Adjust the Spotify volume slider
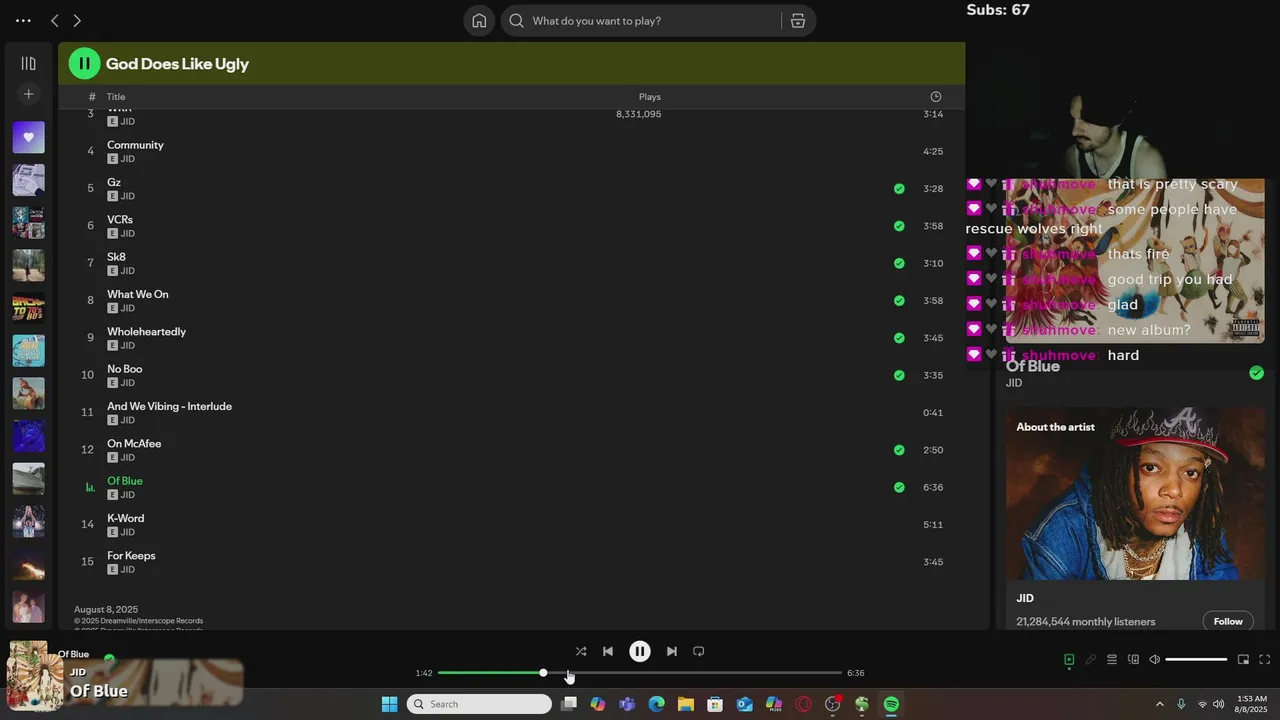 1196,659
